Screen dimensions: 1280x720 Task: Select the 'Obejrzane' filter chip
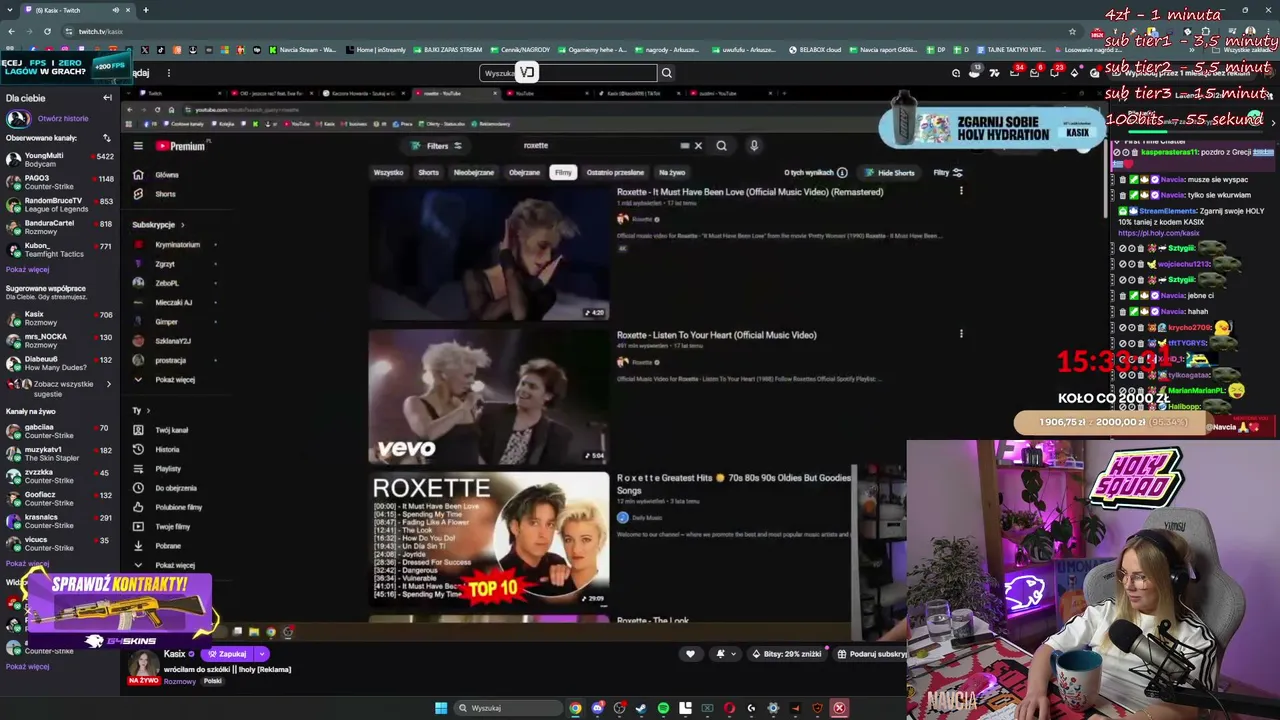[524, 173]
